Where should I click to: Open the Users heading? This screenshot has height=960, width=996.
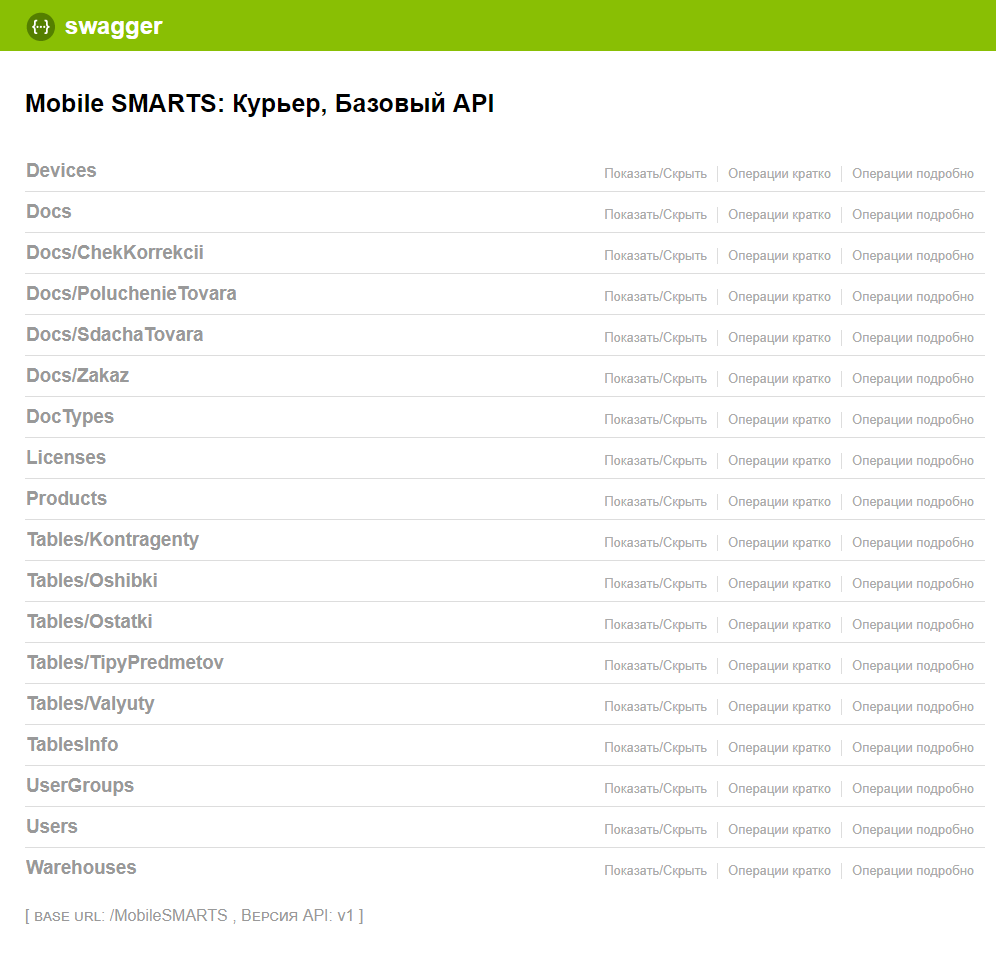click(x=52, y=827)
